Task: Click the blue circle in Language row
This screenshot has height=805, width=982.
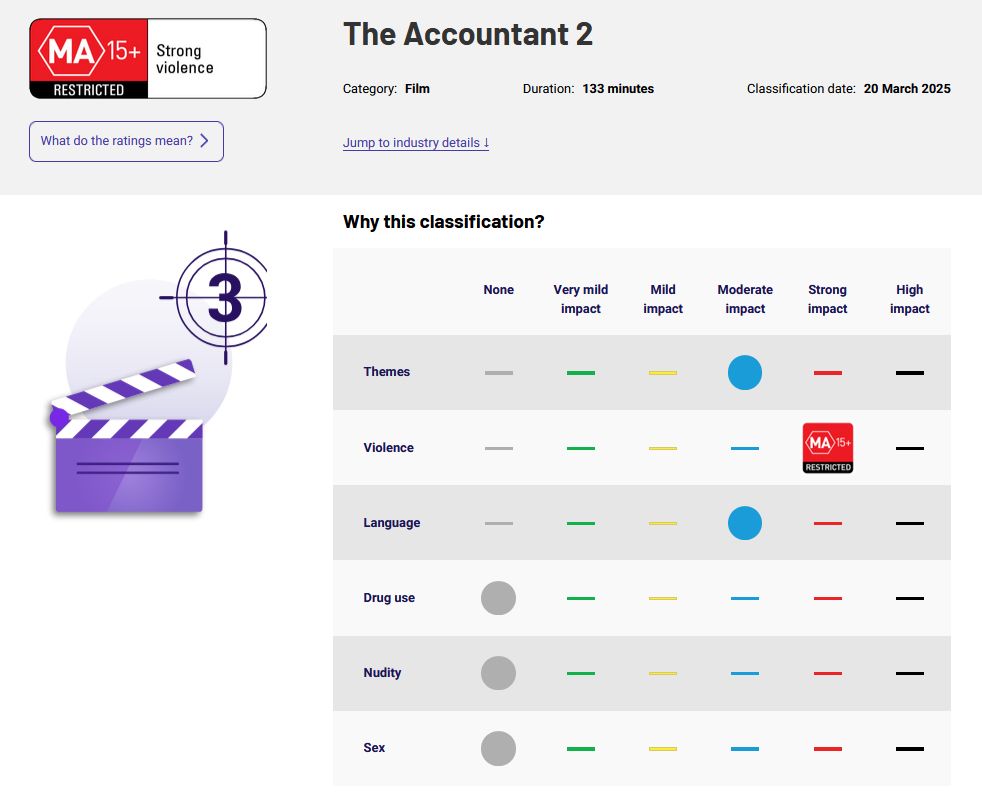Action: point(745,523)
